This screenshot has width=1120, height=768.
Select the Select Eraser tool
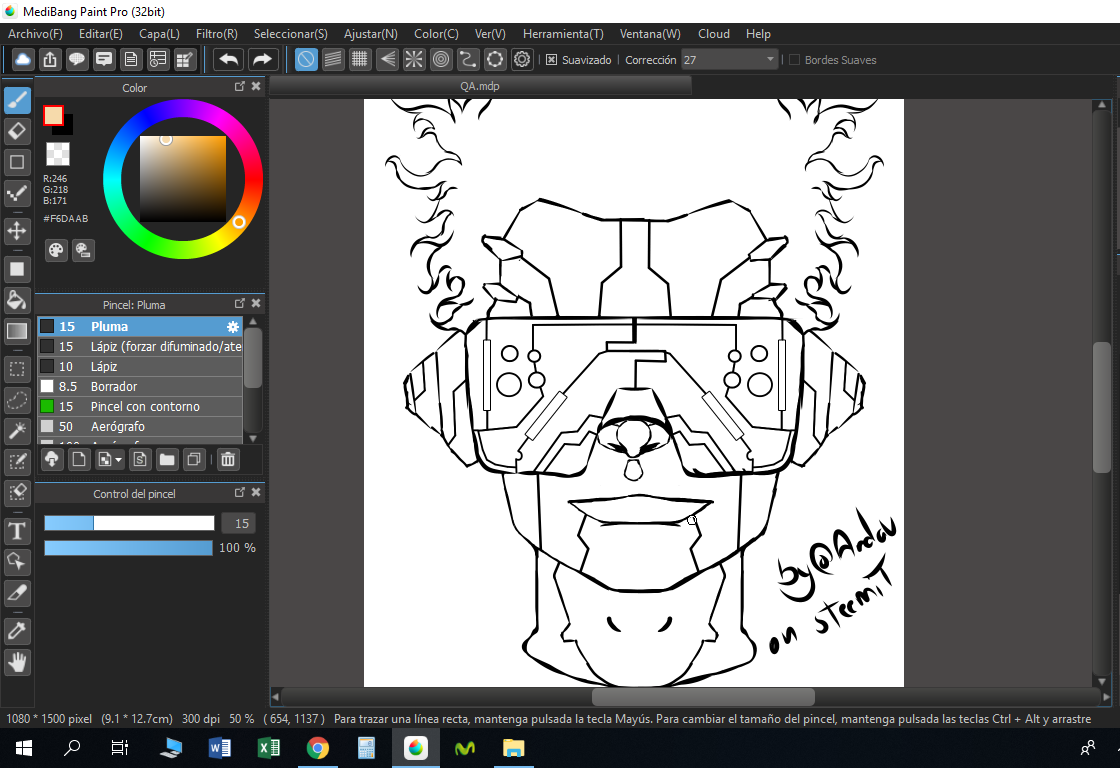click(17, 492)
